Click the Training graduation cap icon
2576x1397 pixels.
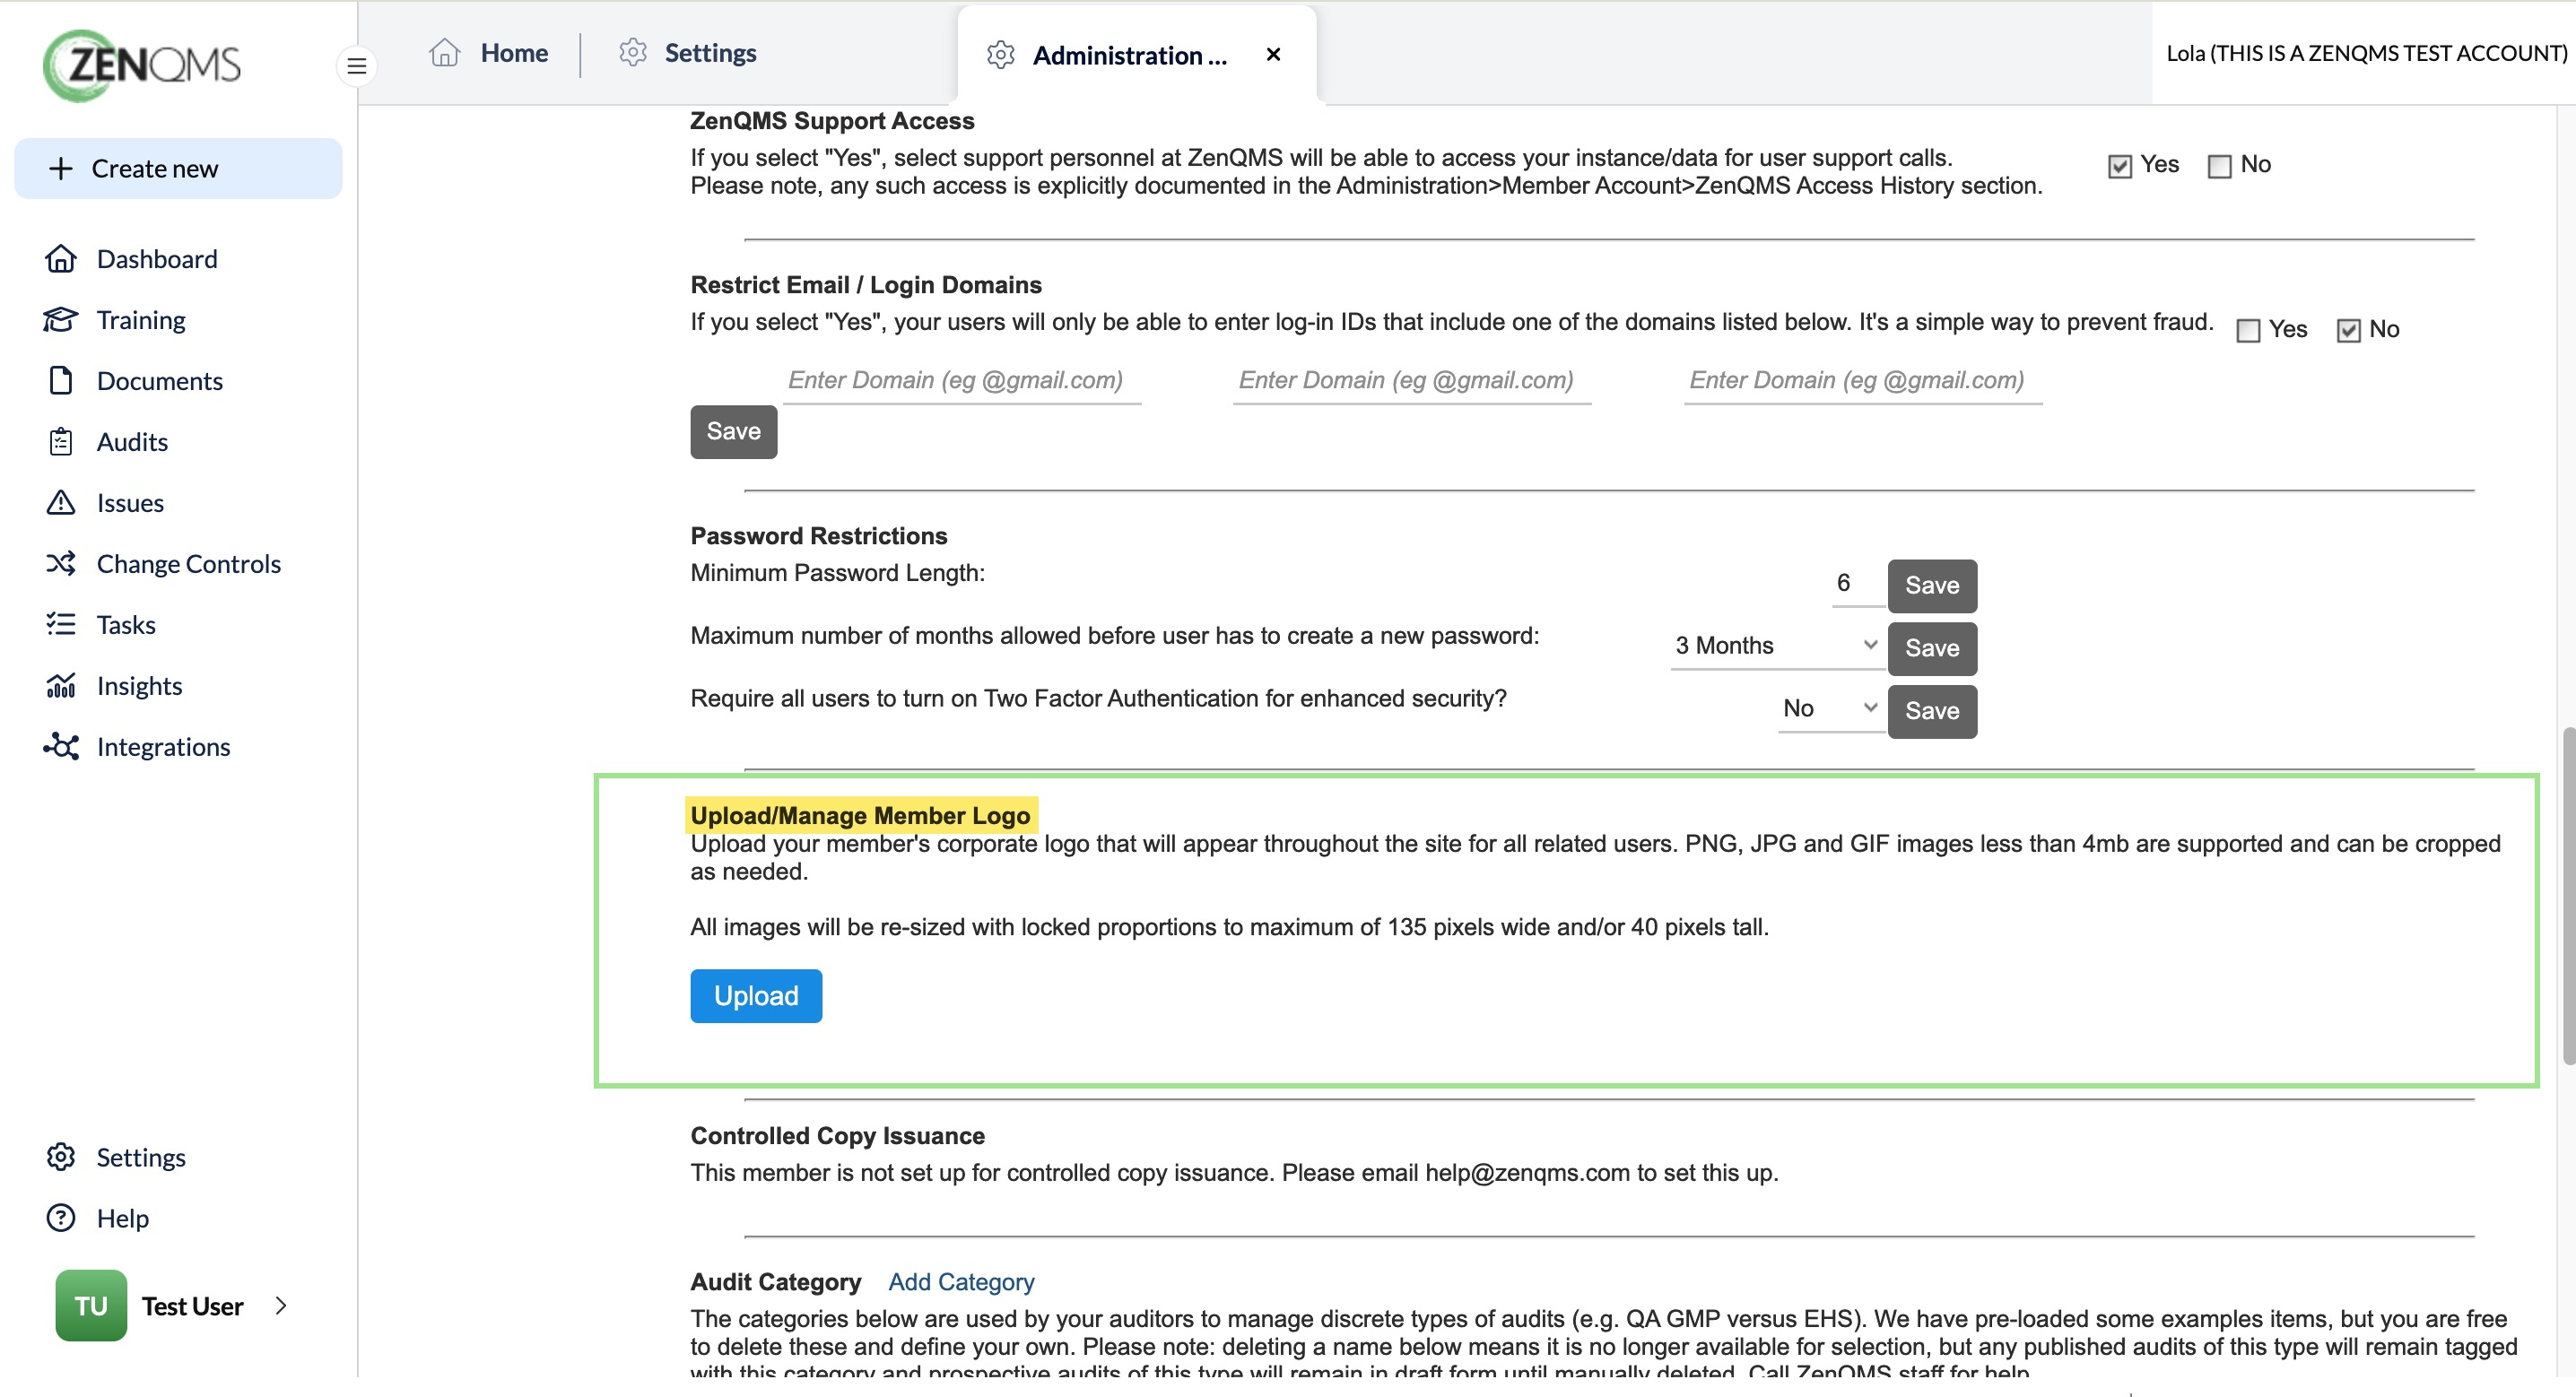point(61,320)
